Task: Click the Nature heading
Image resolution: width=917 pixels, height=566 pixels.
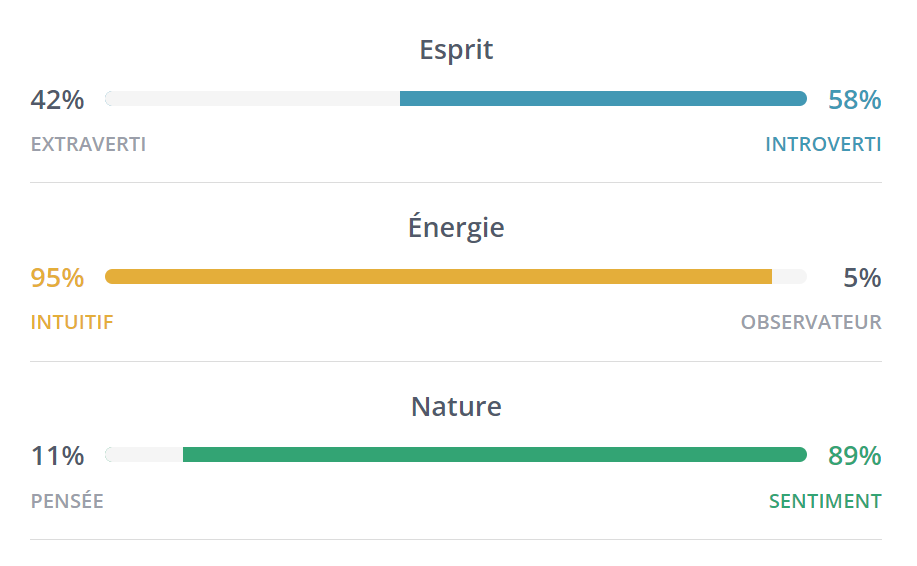Action: pos(456,407)
